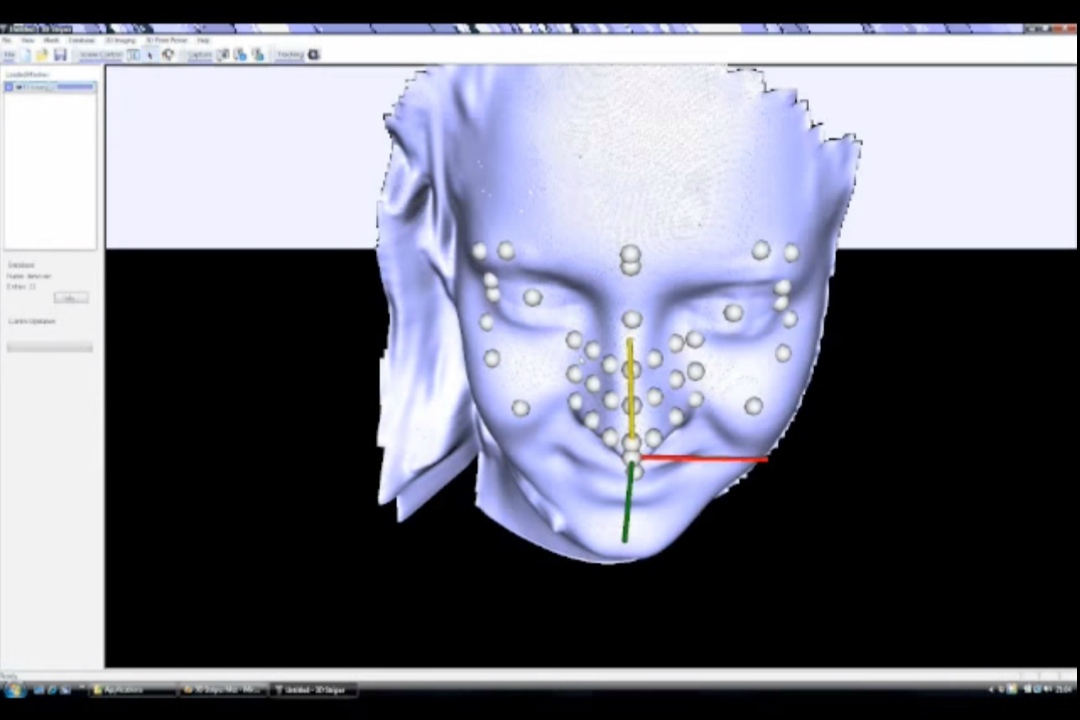
Task: Open the File menu
Action: (7, 41)
